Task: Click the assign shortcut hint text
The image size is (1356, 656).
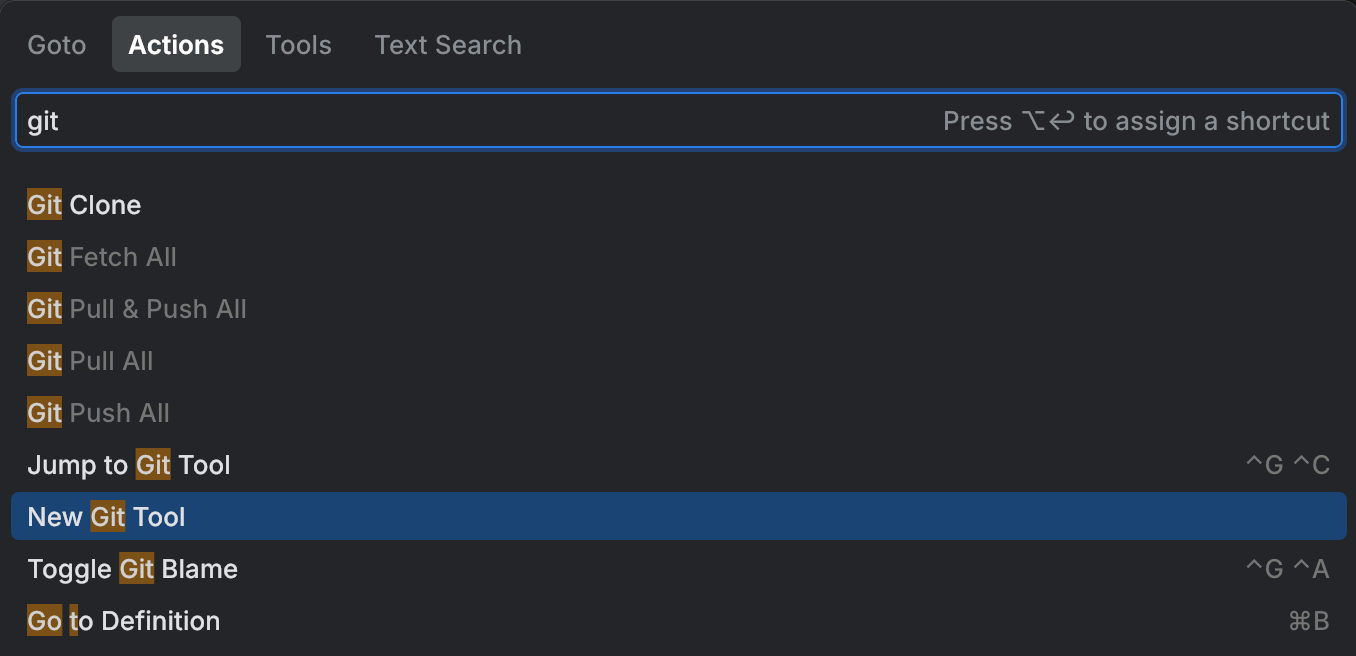Action: [x=1138, y=120]
